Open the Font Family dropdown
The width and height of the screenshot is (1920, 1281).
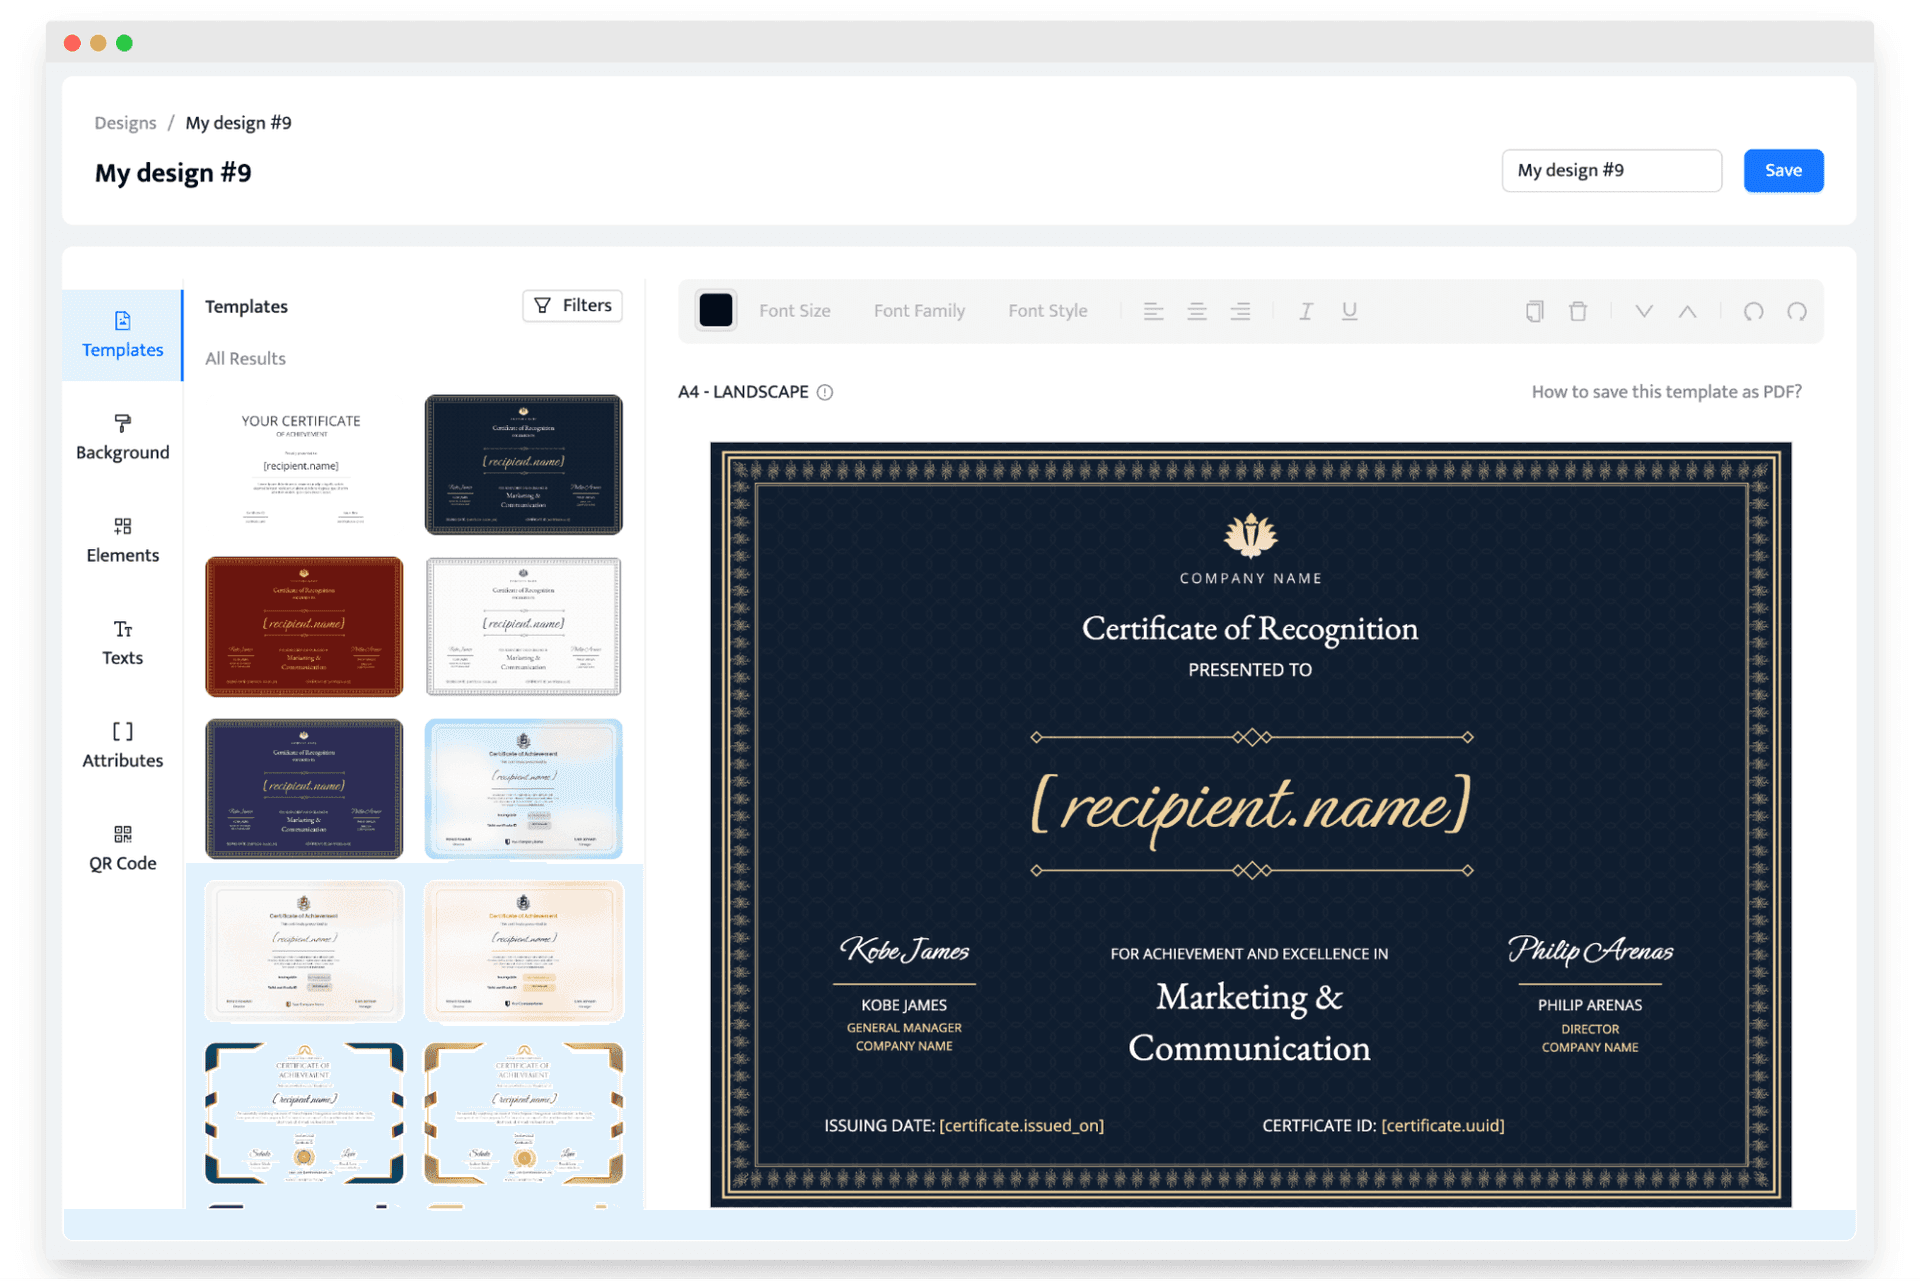click(918, 311)
